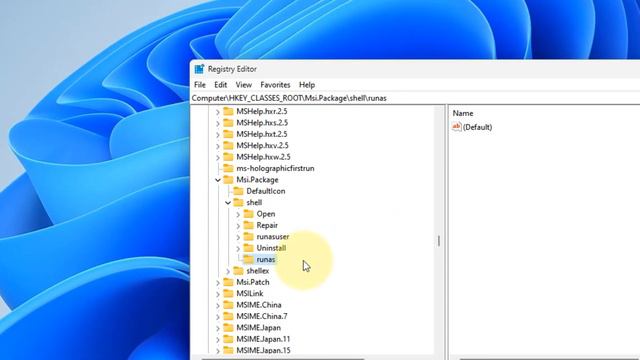Click the runasuser folder icon
Viewport: 640px width, 360px height.
tap(249, 237)
